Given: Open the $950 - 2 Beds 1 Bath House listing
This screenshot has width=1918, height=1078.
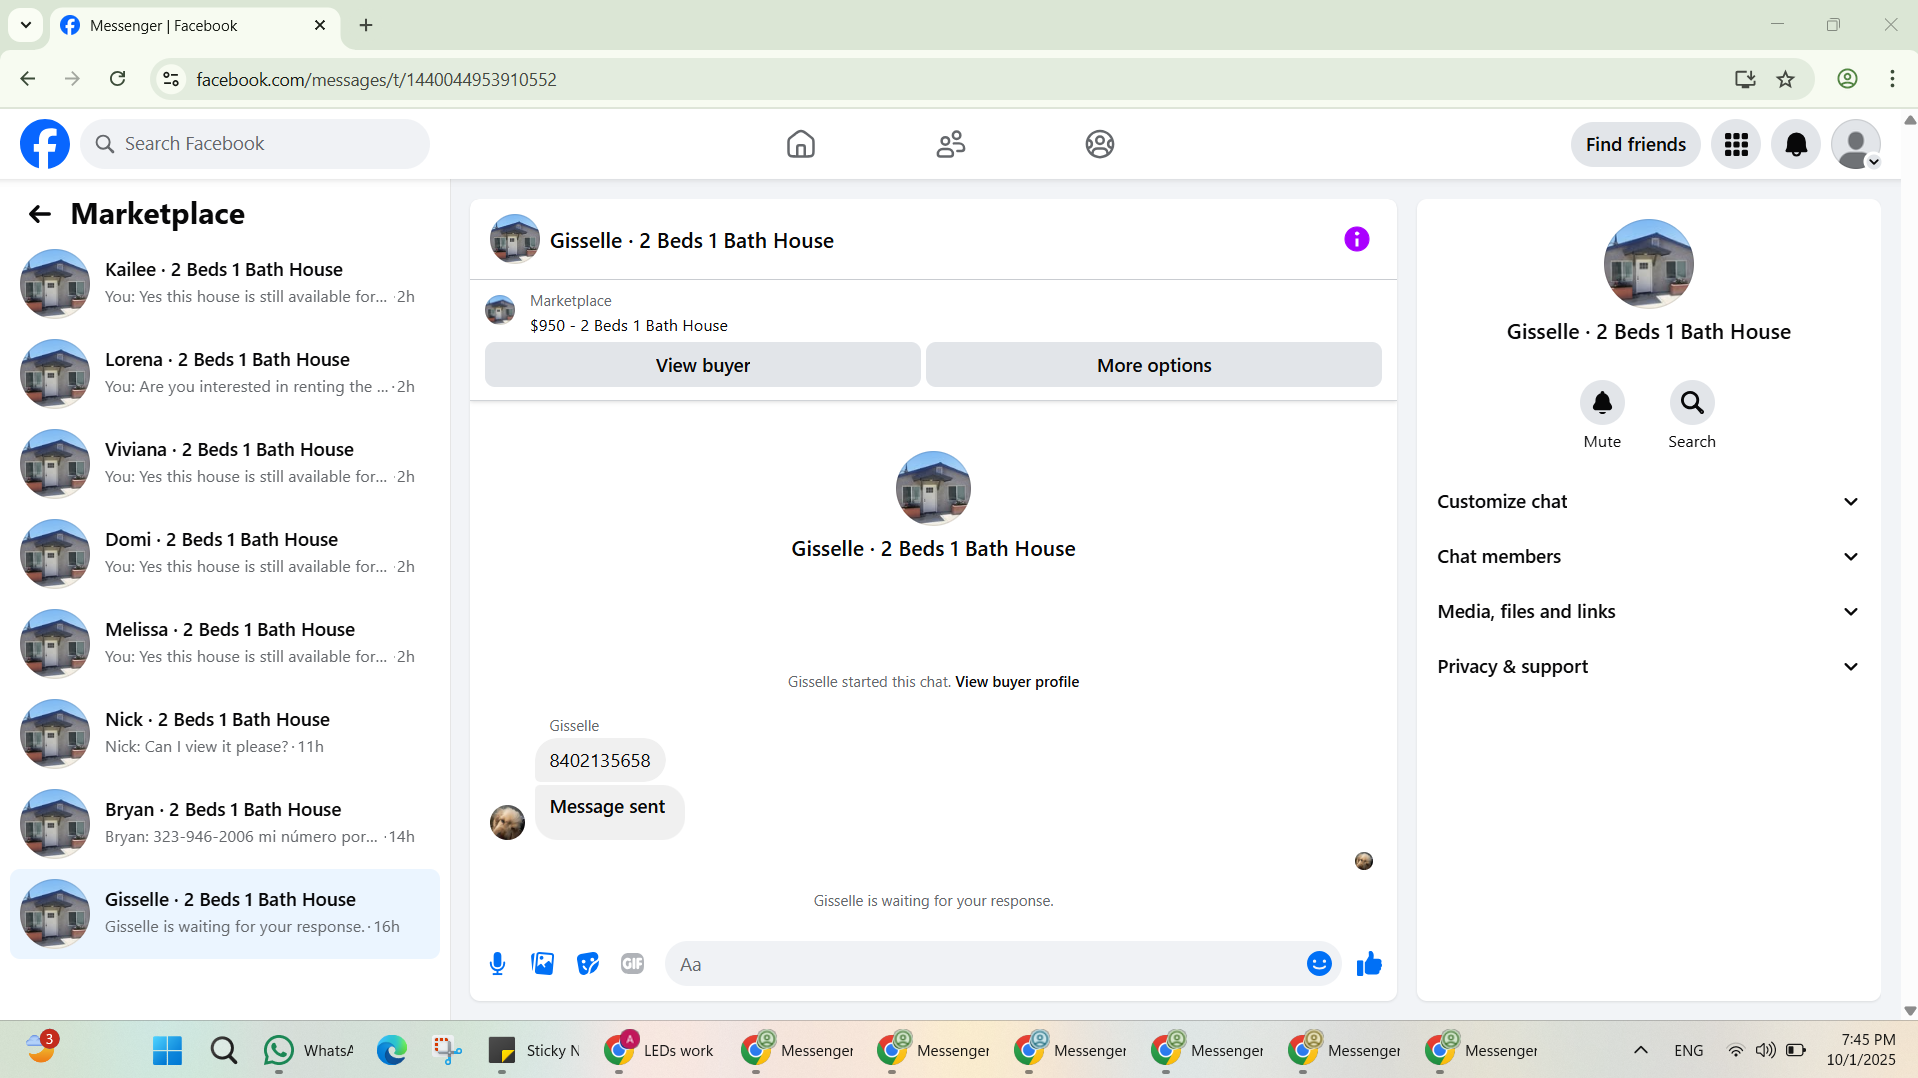Looking at the screenshot, I should tap(629, 326).
